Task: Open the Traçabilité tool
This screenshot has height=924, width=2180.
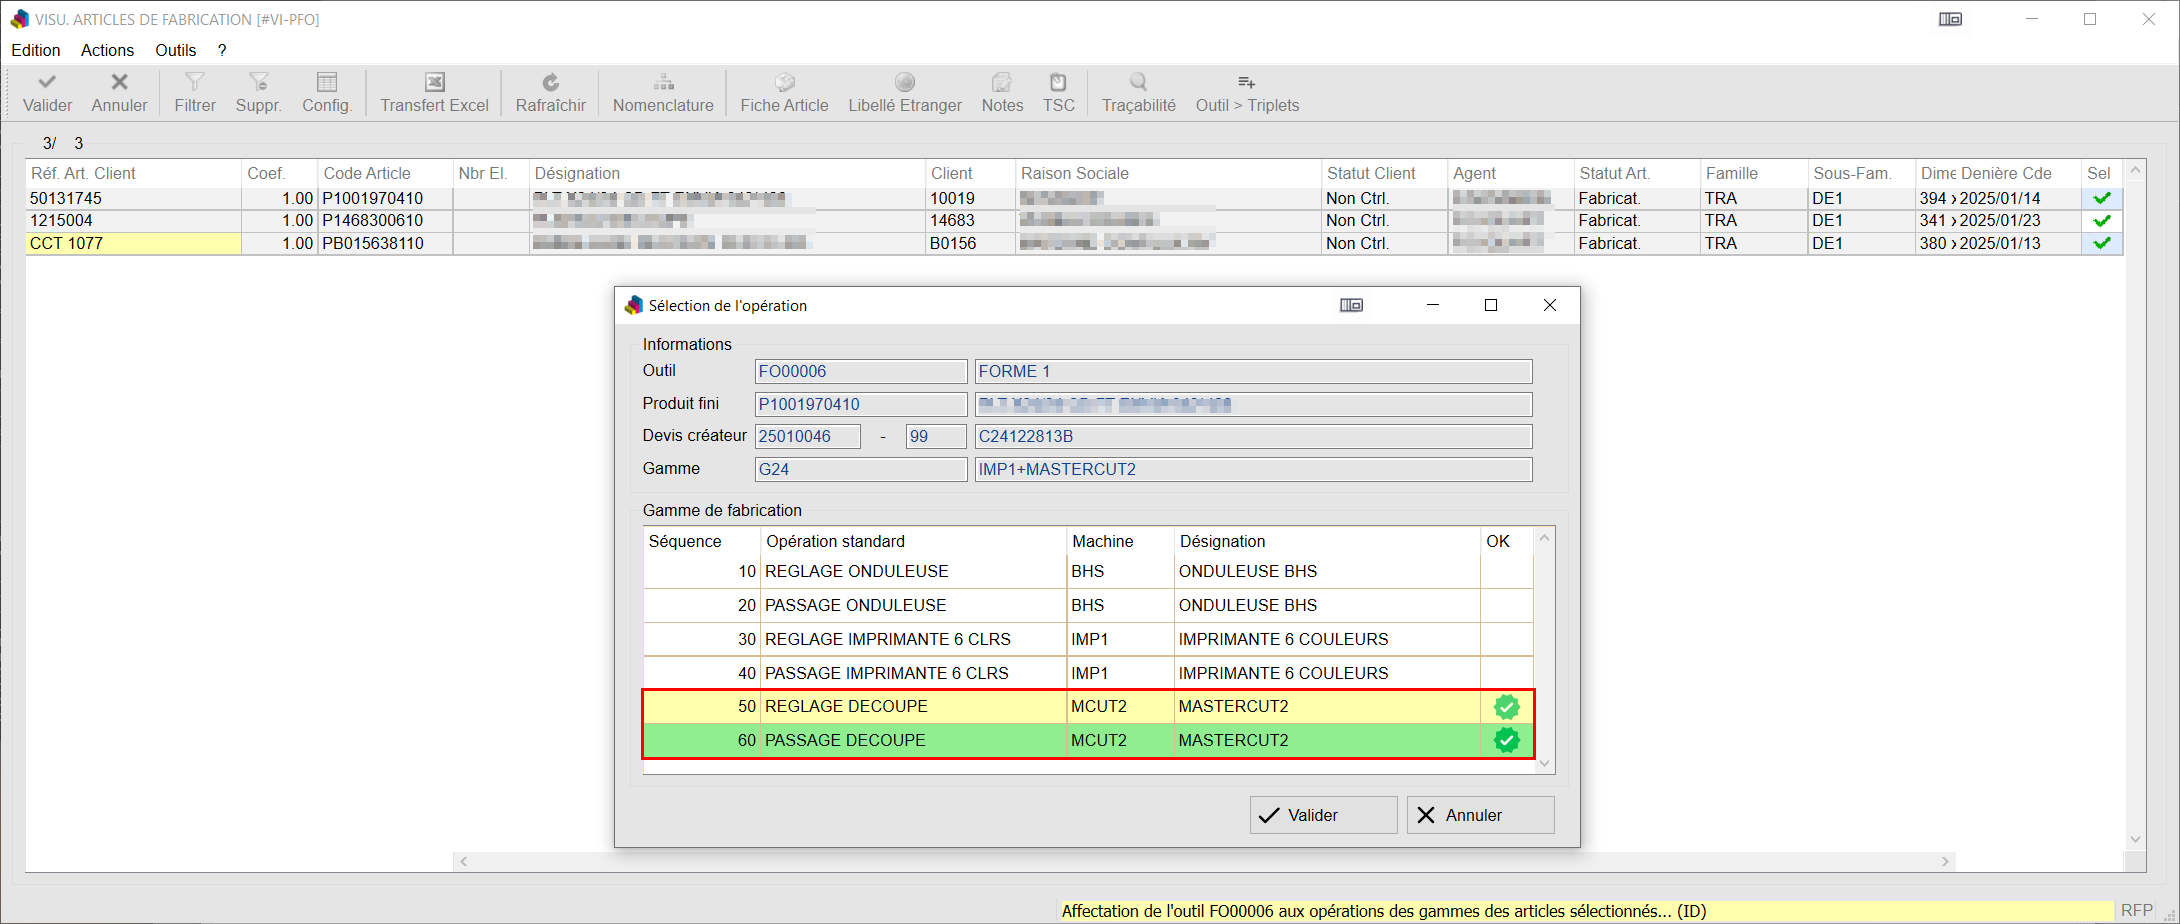Action: [x=1138, y=92]
